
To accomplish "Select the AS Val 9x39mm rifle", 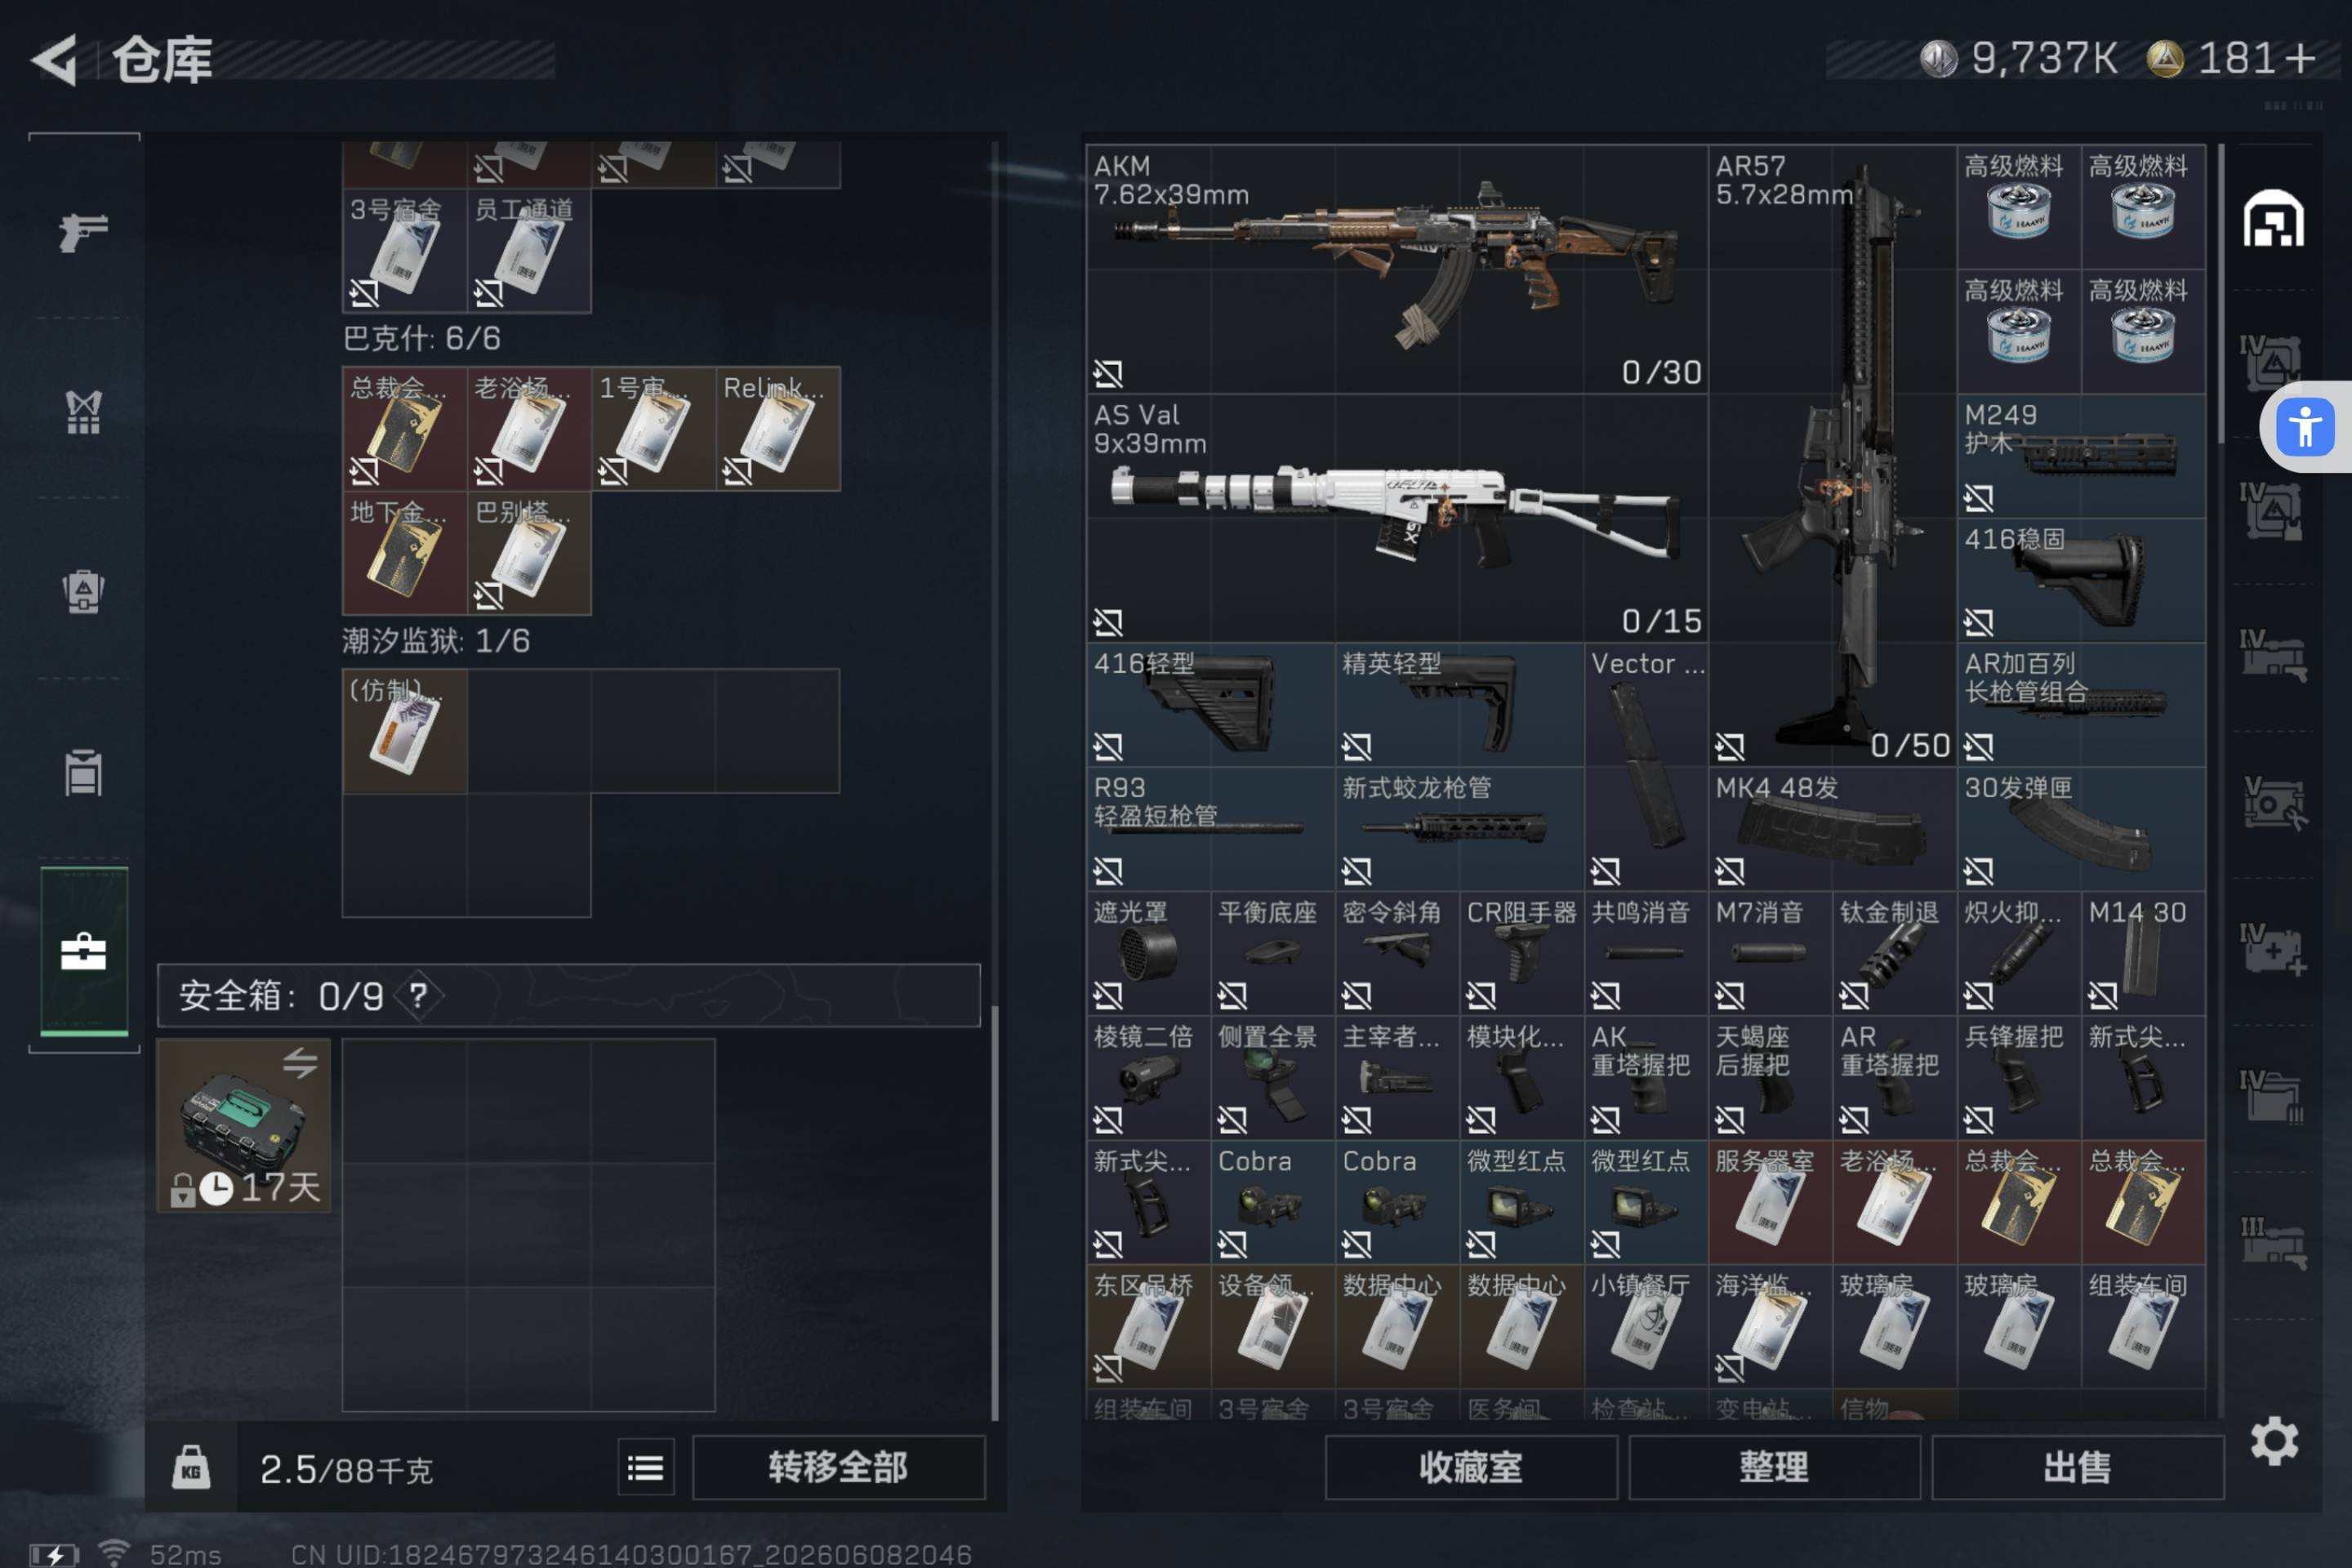I will pyautogui.click(x=1397, y=518).
